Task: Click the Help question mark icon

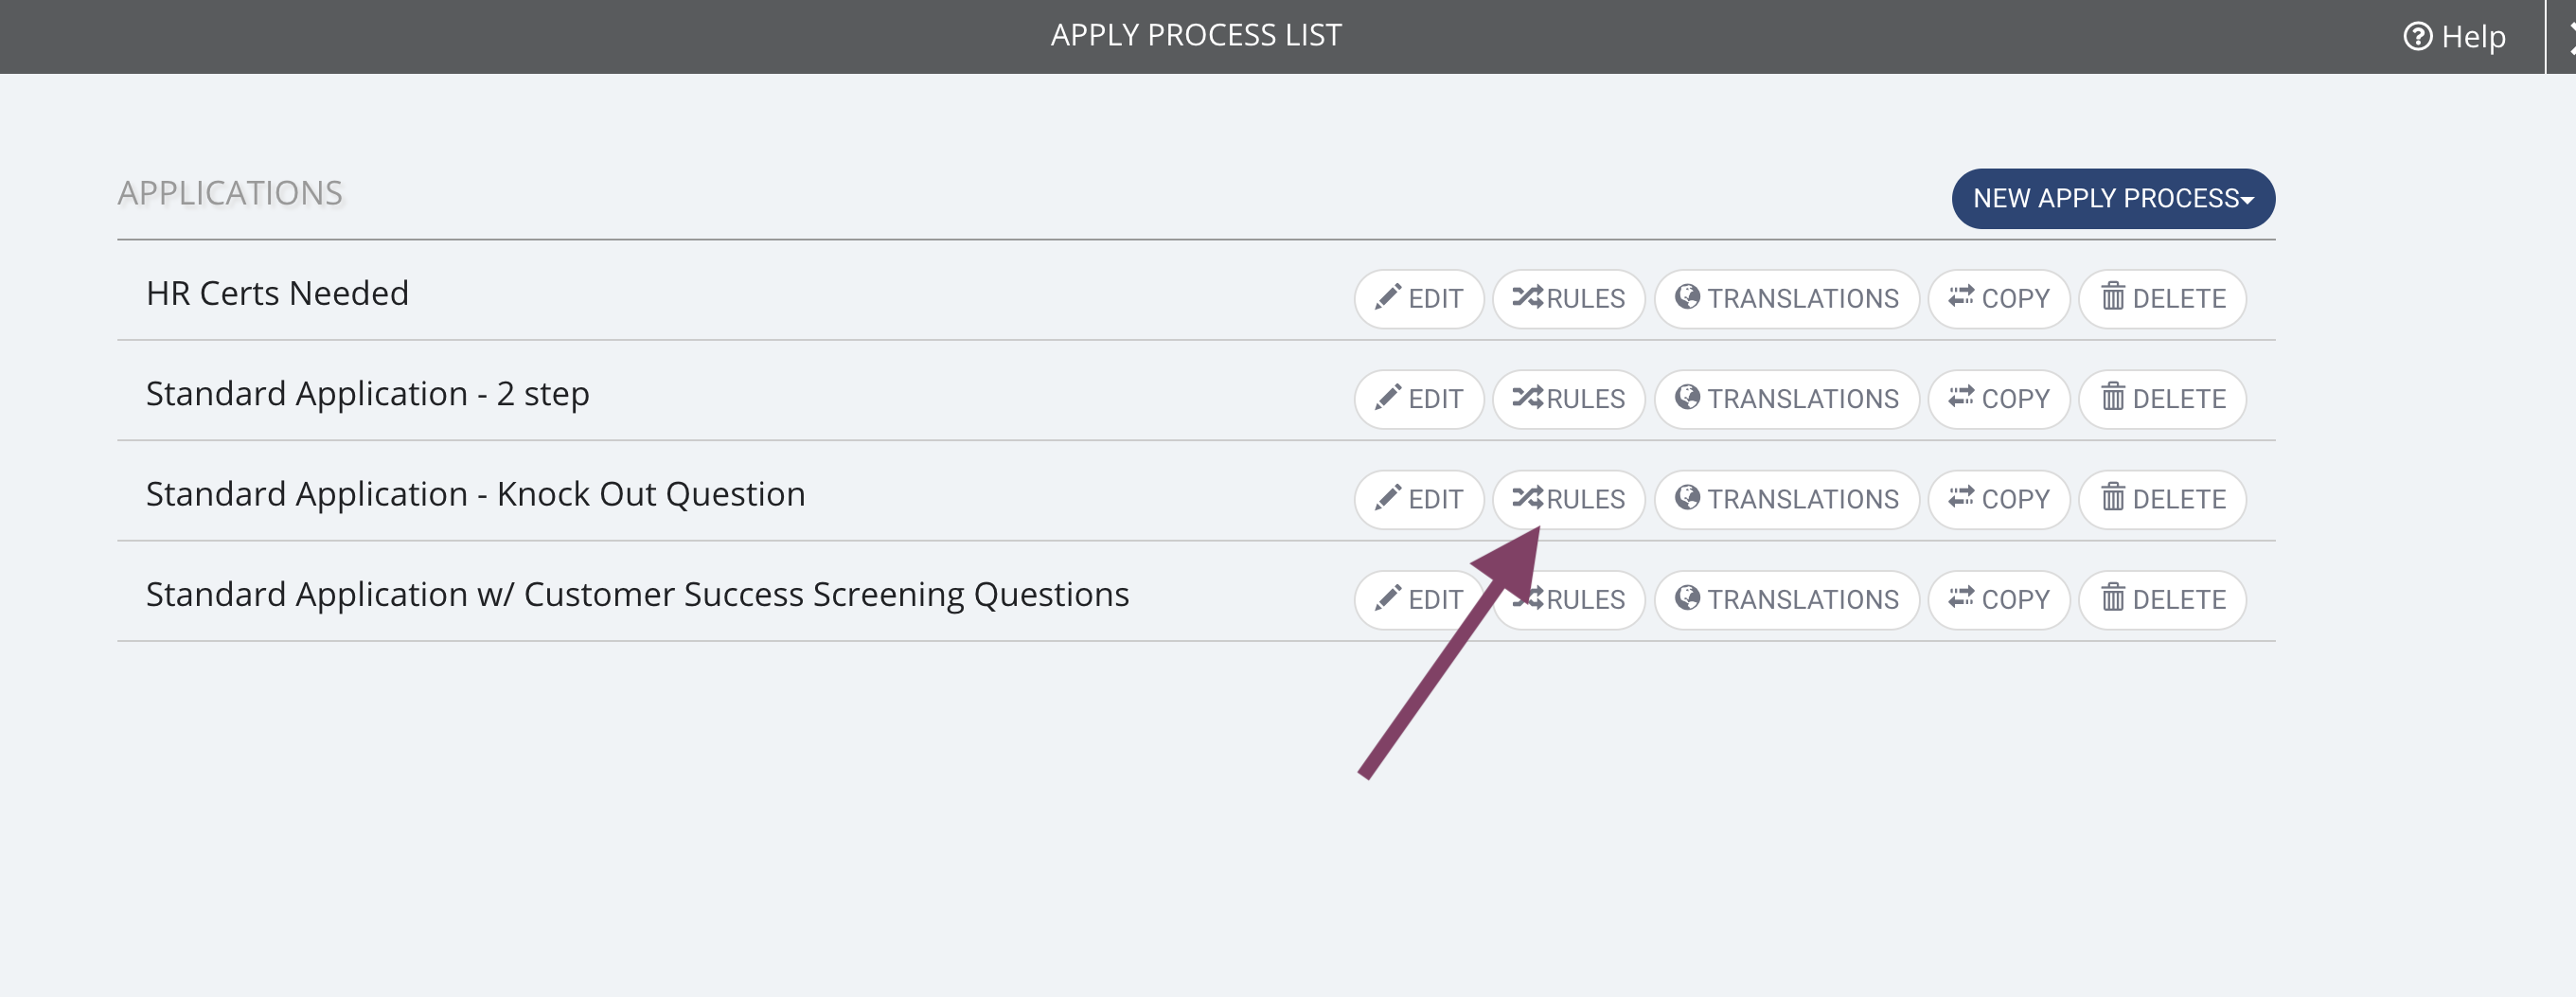Action: [2417, 36]
